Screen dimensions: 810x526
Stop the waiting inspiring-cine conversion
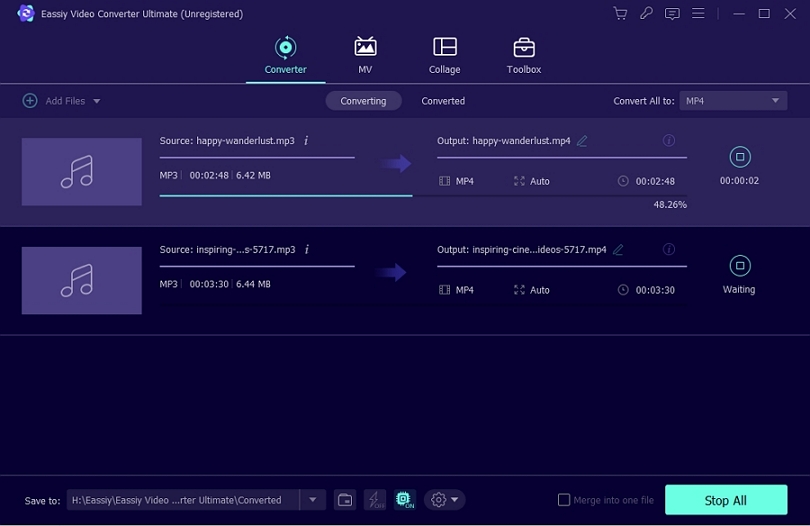coord(740,266)
